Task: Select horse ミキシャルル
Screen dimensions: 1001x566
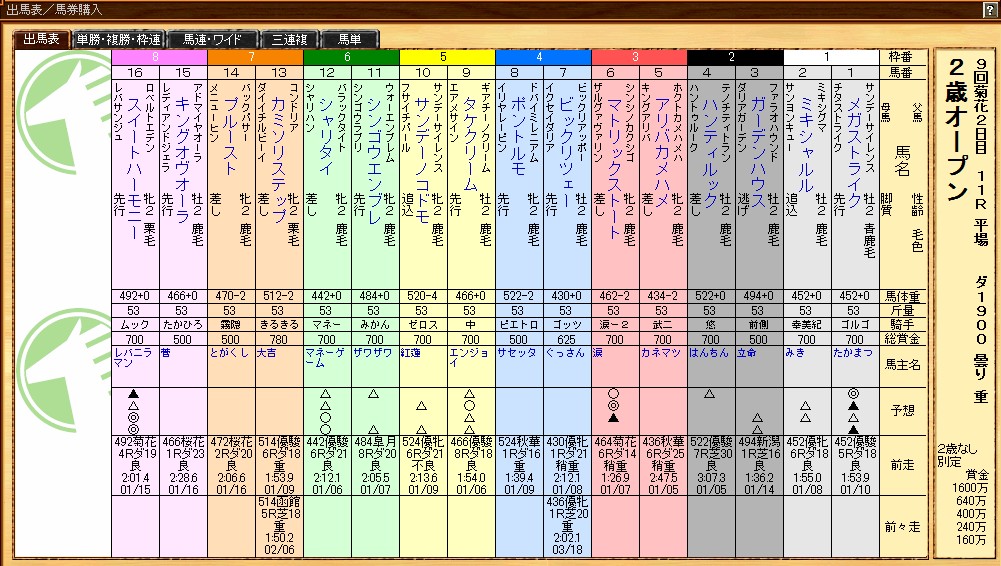Action: (x=807, y=144)
